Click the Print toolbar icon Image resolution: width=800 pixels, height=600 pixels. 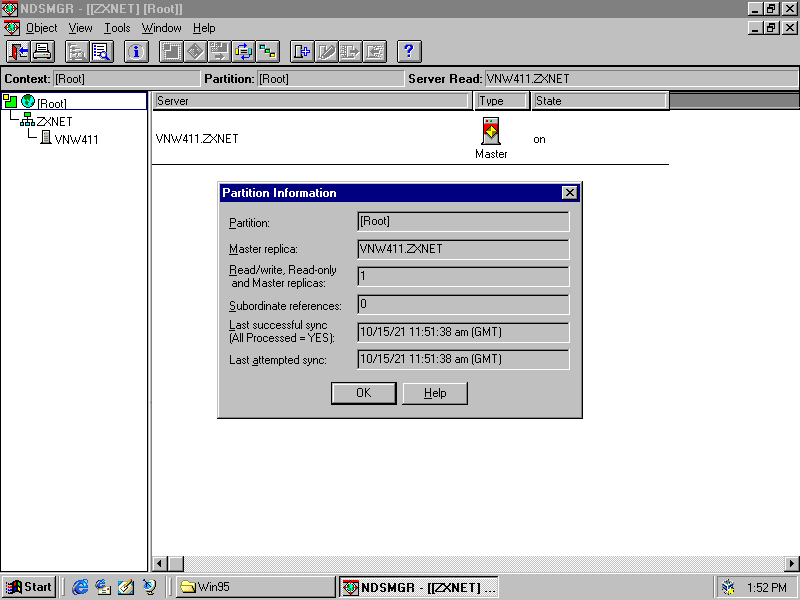43,52
